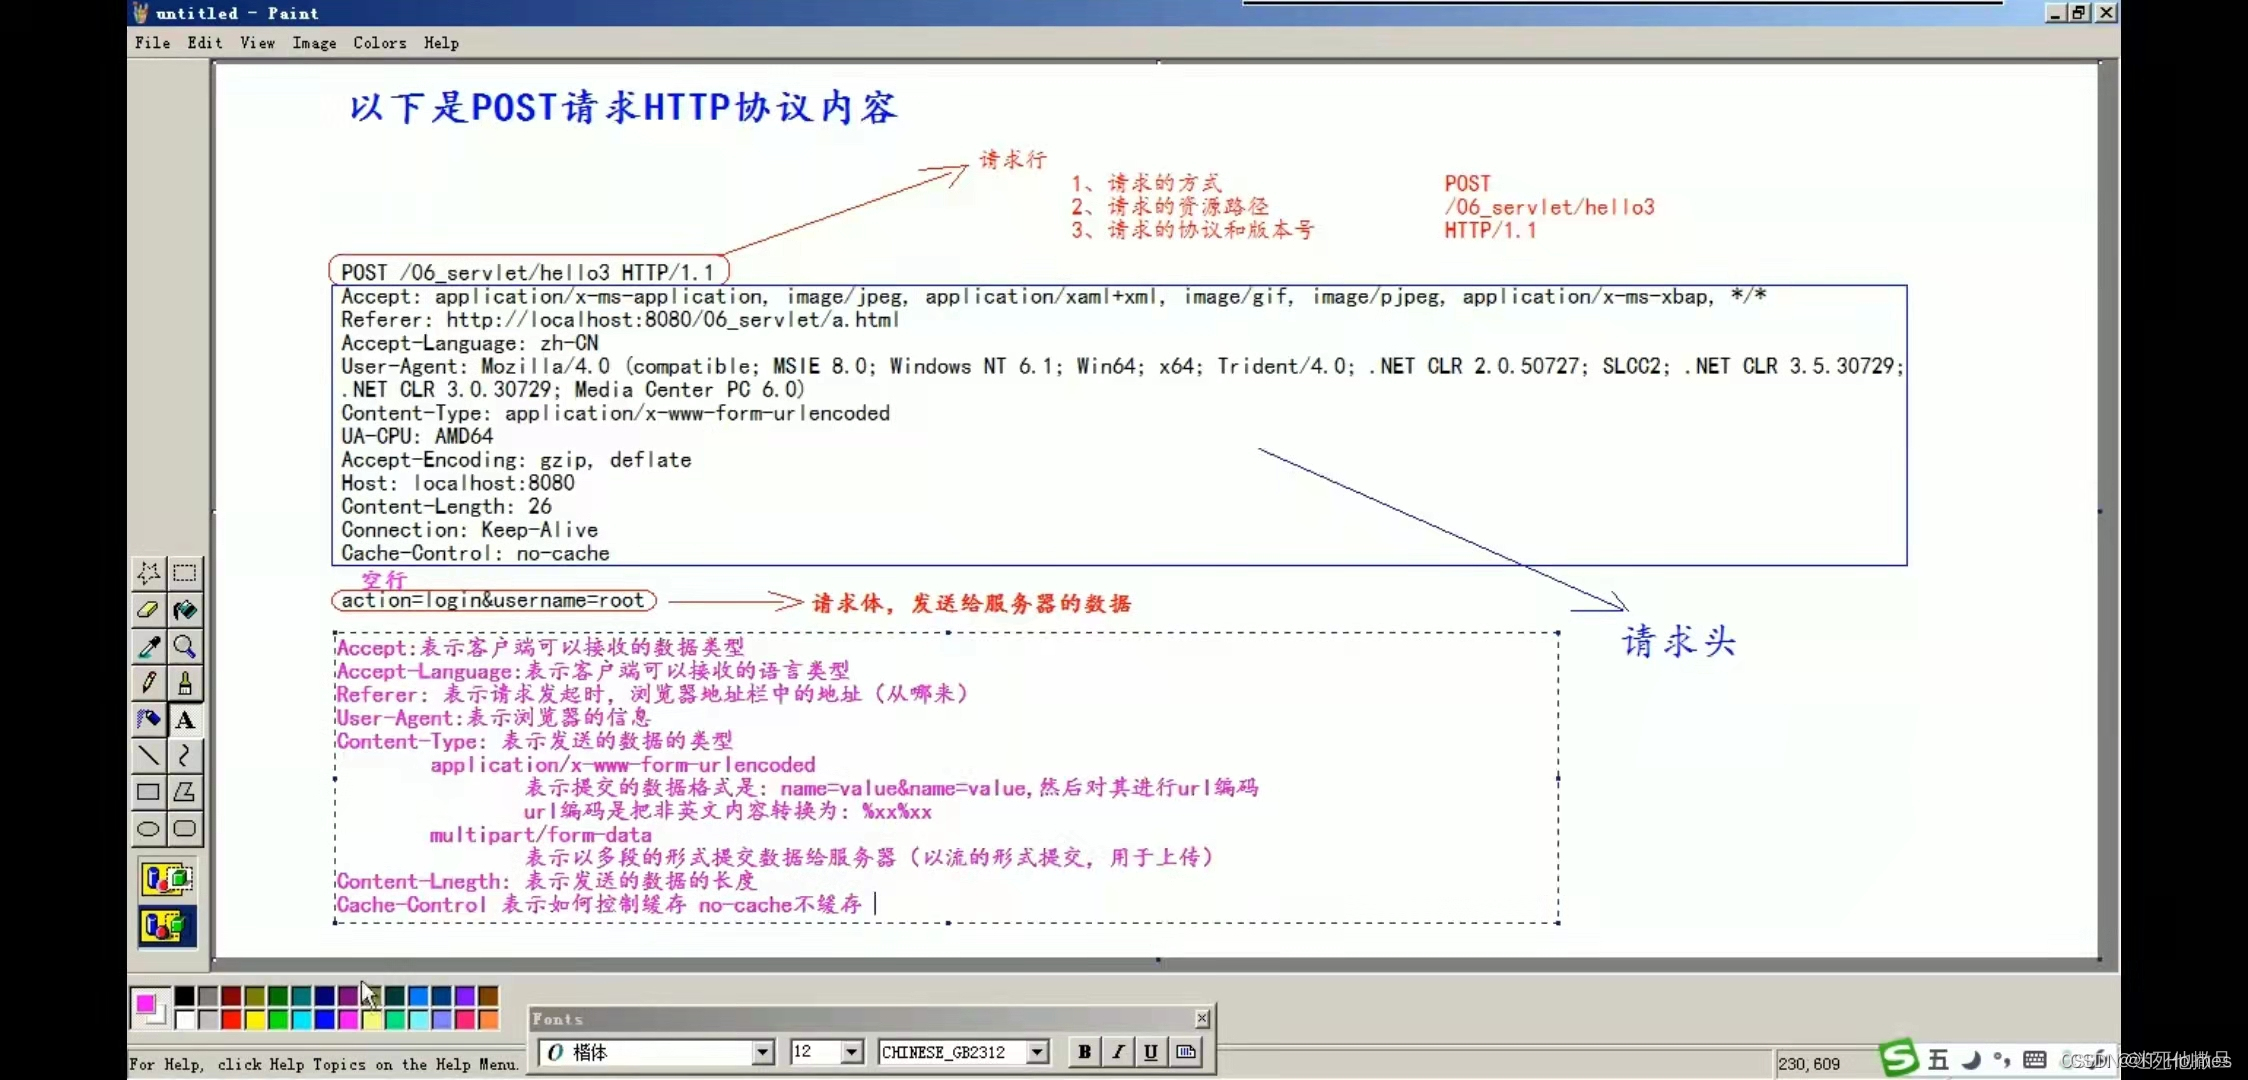Toggle Italic in the Fonts toolbar

click(x=1118, y=1052)
